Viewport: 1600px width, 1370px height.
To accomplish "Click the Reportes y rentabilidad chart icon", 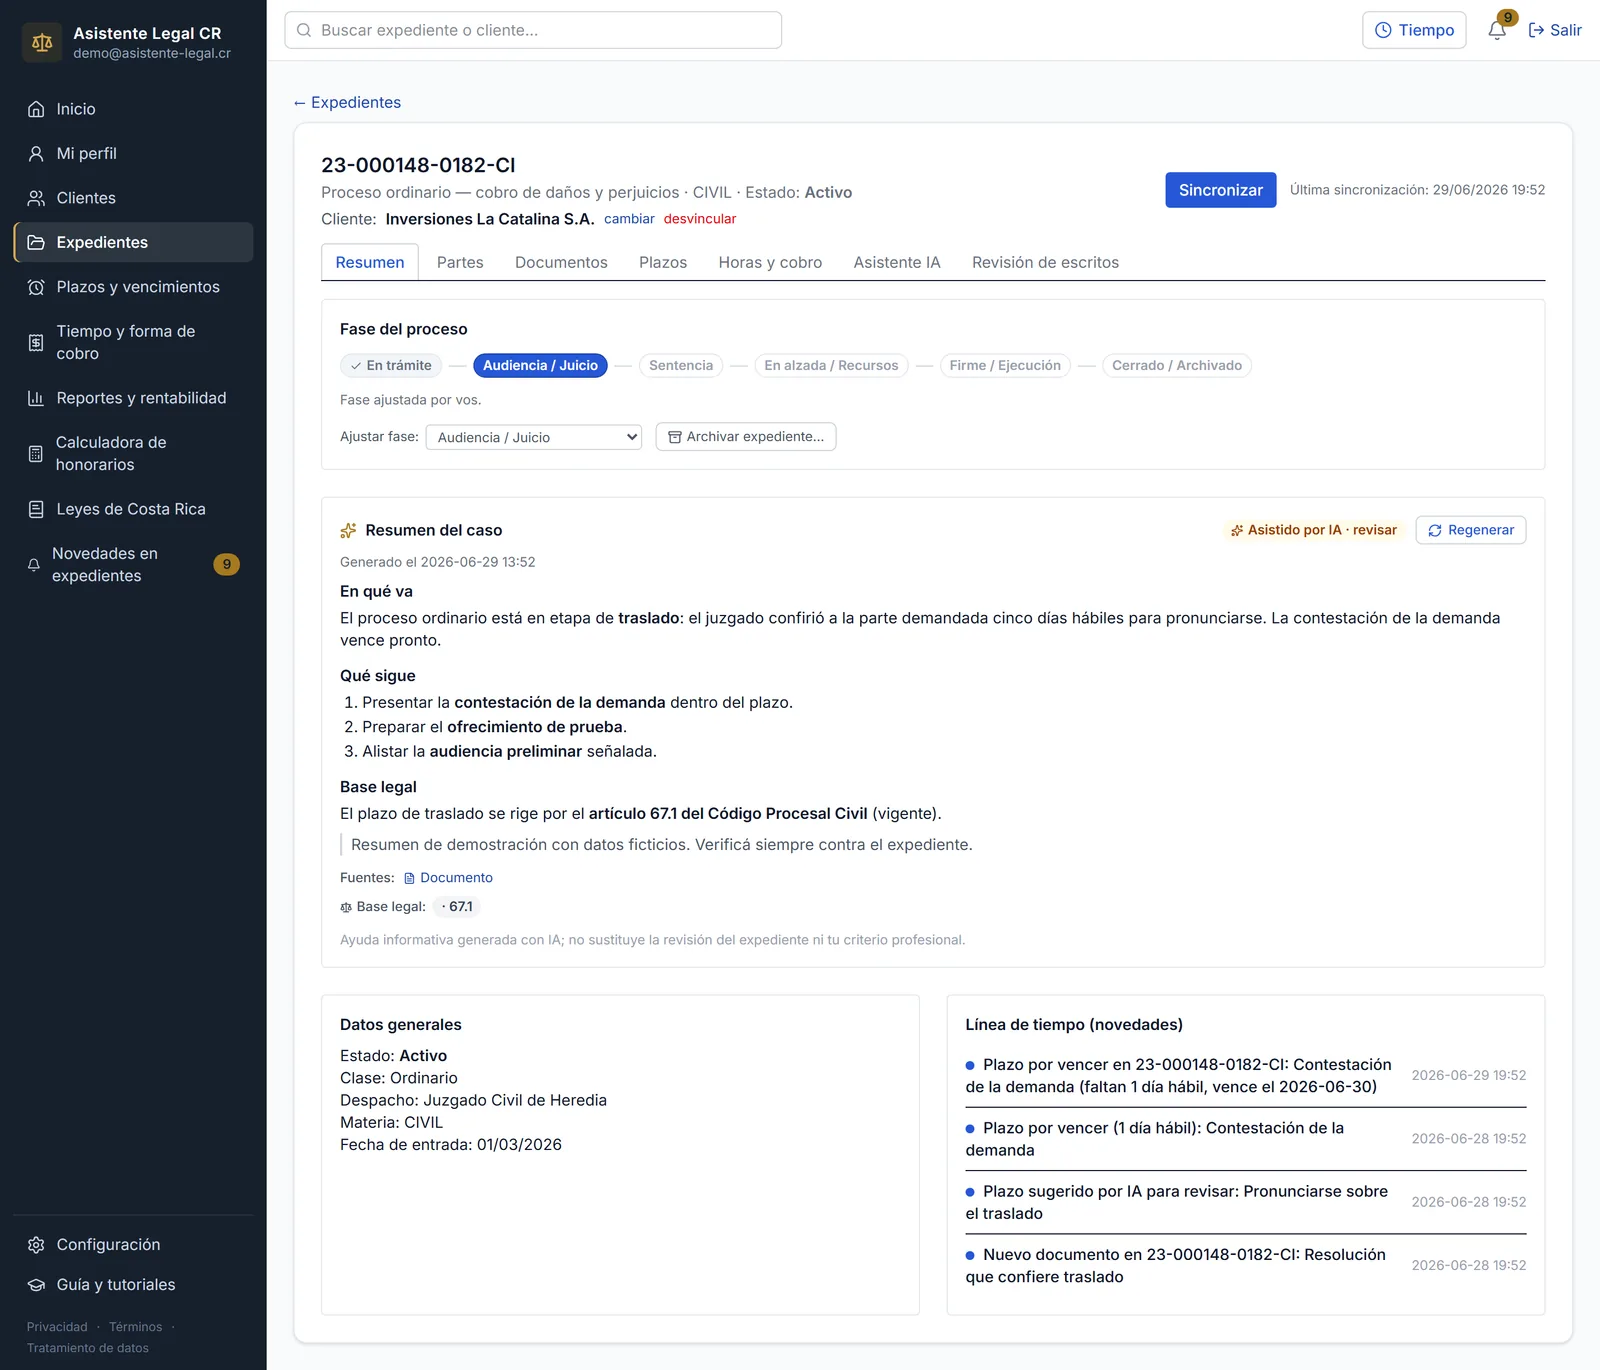I will [x=36, y=398].
